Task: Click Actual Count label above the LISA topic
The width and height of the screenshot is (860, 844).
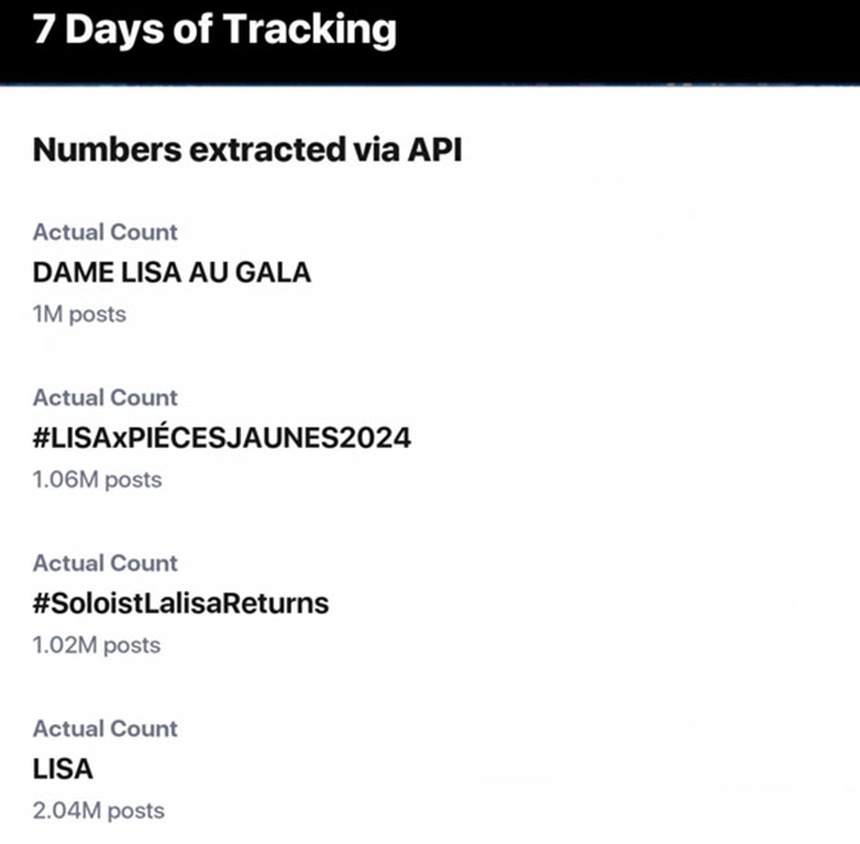Action: 105,729
